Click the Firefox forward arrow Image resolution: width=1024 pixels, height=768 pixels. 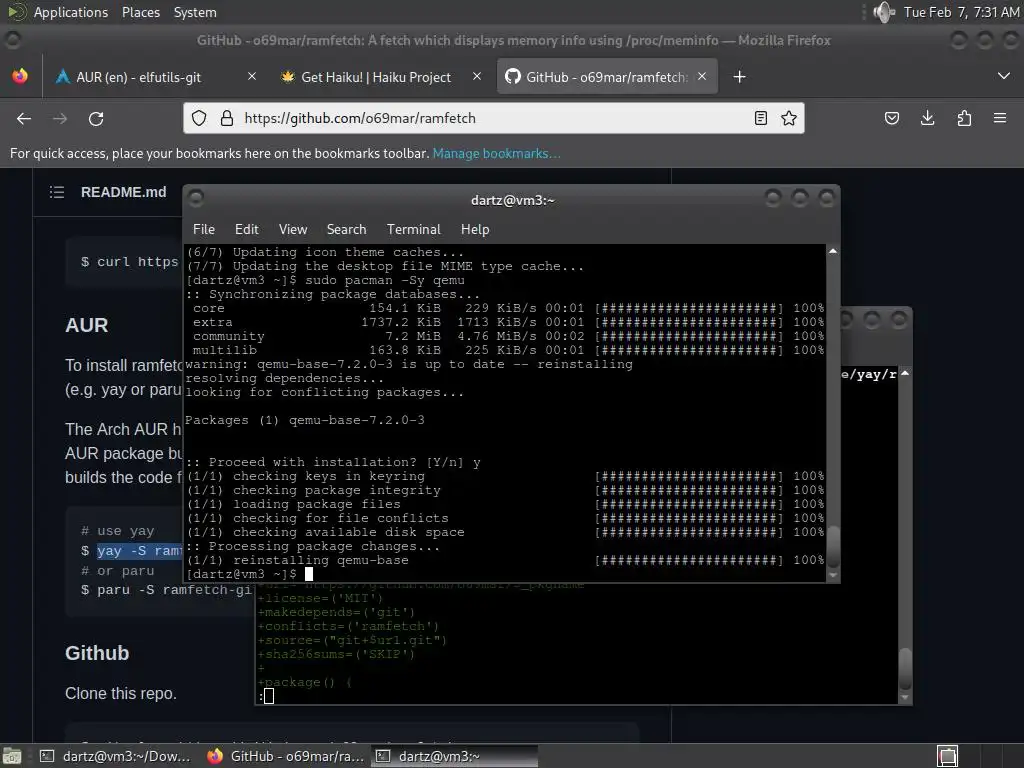tap(60, 118)
